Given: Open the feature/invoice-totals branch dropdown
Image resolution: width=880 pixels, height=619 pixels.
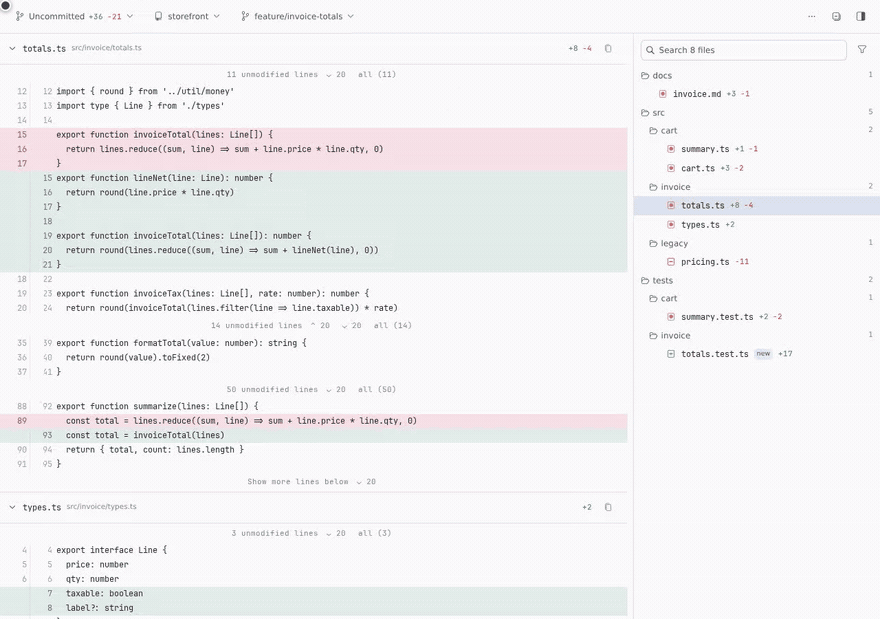Looking at the screenshot, I should (x=297, y=16).
